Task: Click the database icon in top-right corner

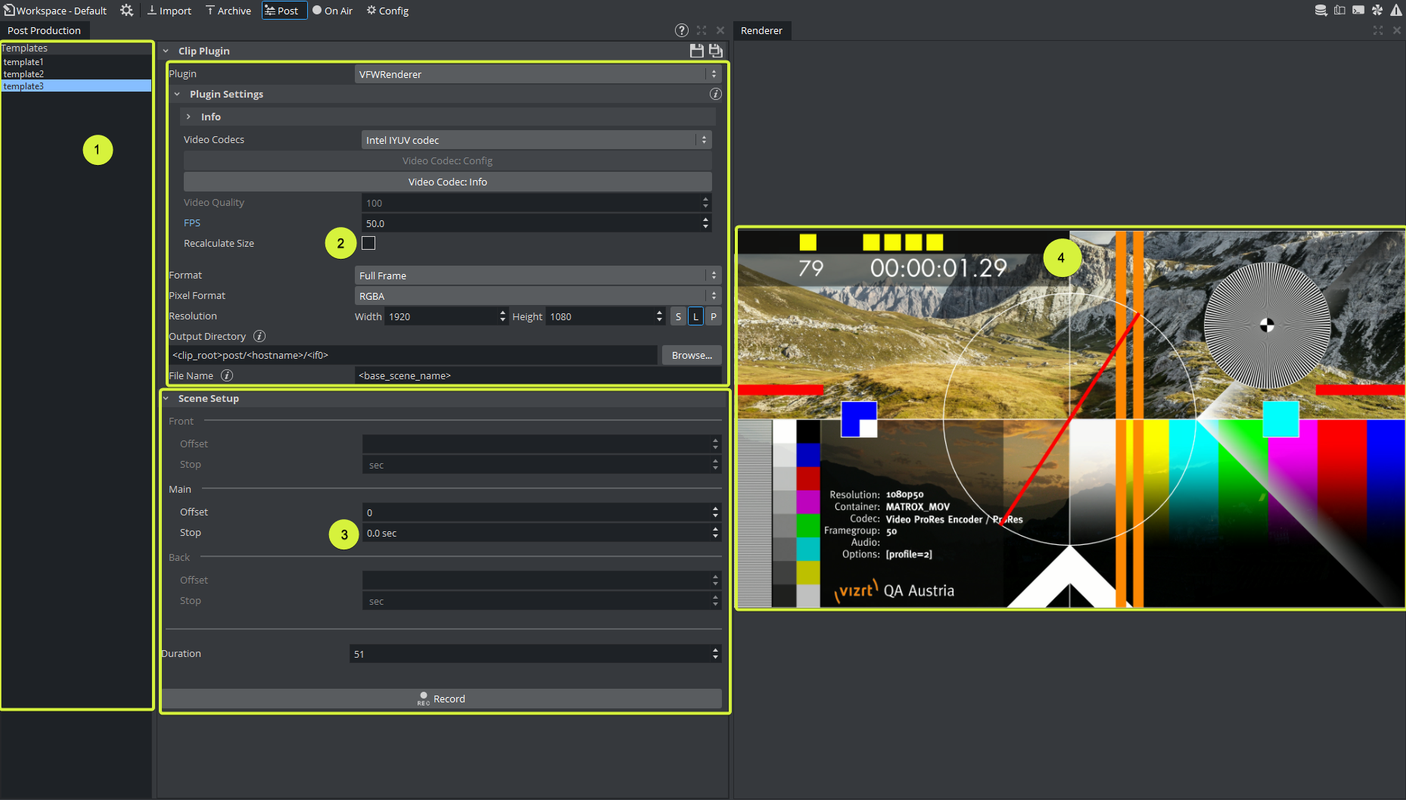Action: pos(1320,10)
